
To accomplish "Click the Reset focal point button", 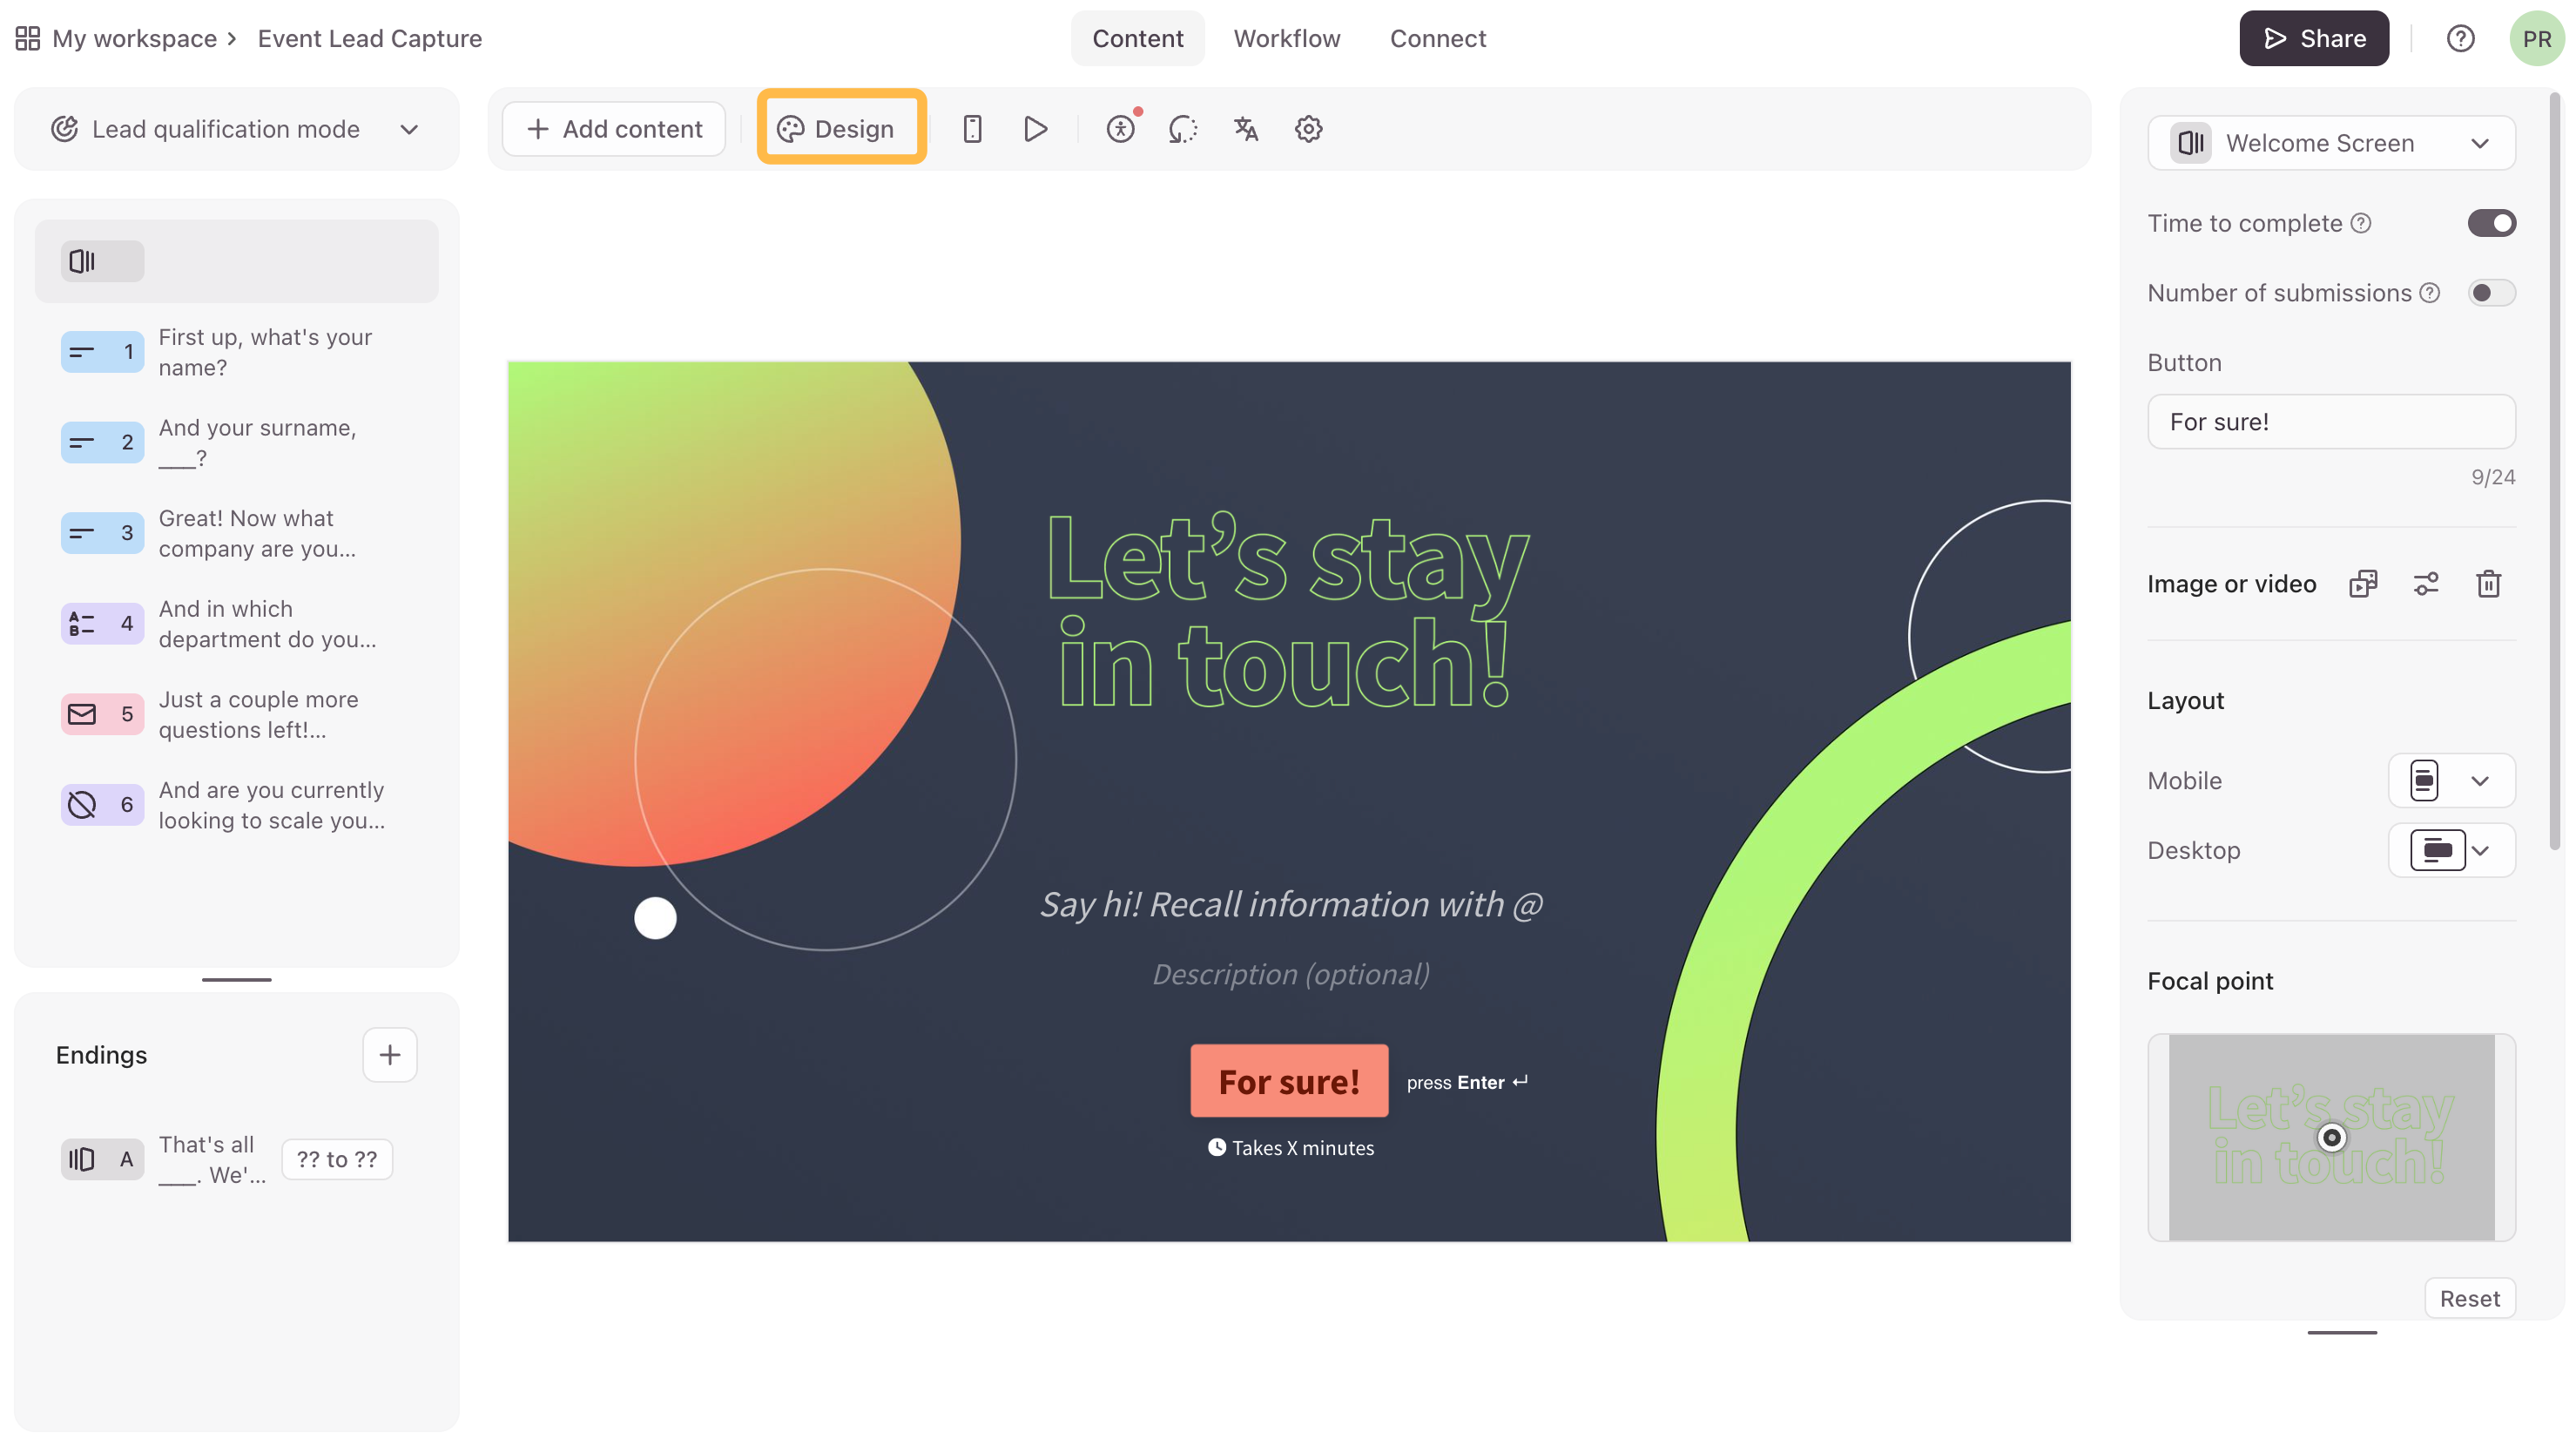I will point(2469,1298).
